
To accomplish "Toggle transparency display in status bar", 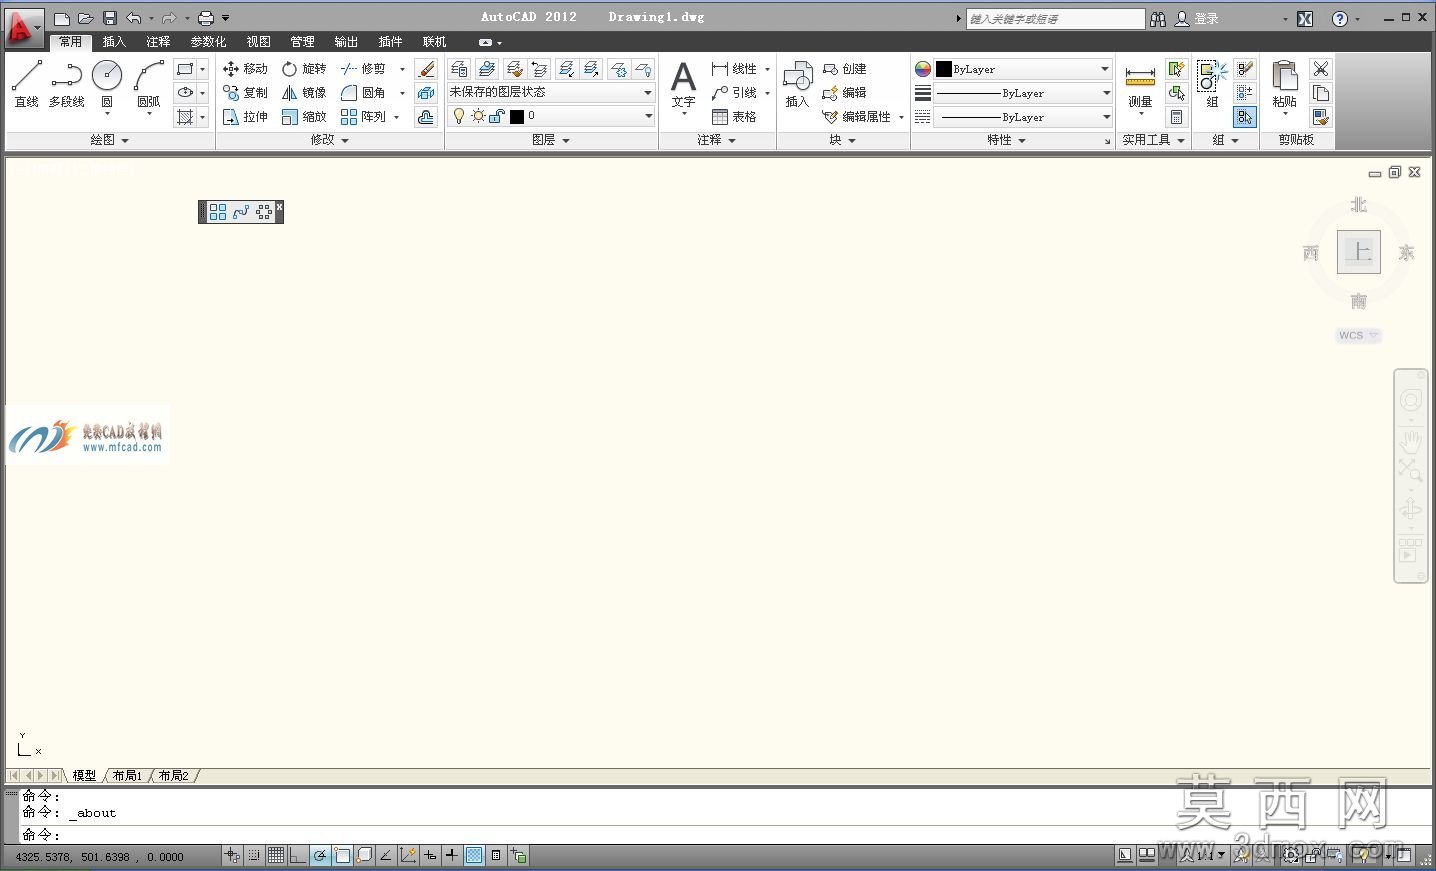I will (x=474, y=855).
